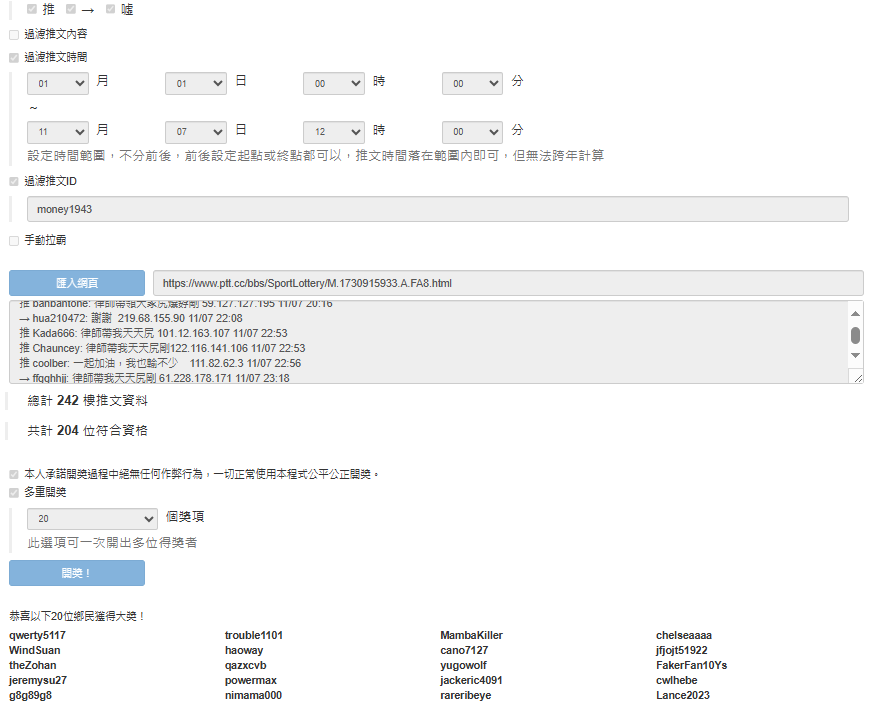This screenshot has width=887, height=715.
Task: Toggle the fair-draw promise checkbox
Action: [14, 474]
